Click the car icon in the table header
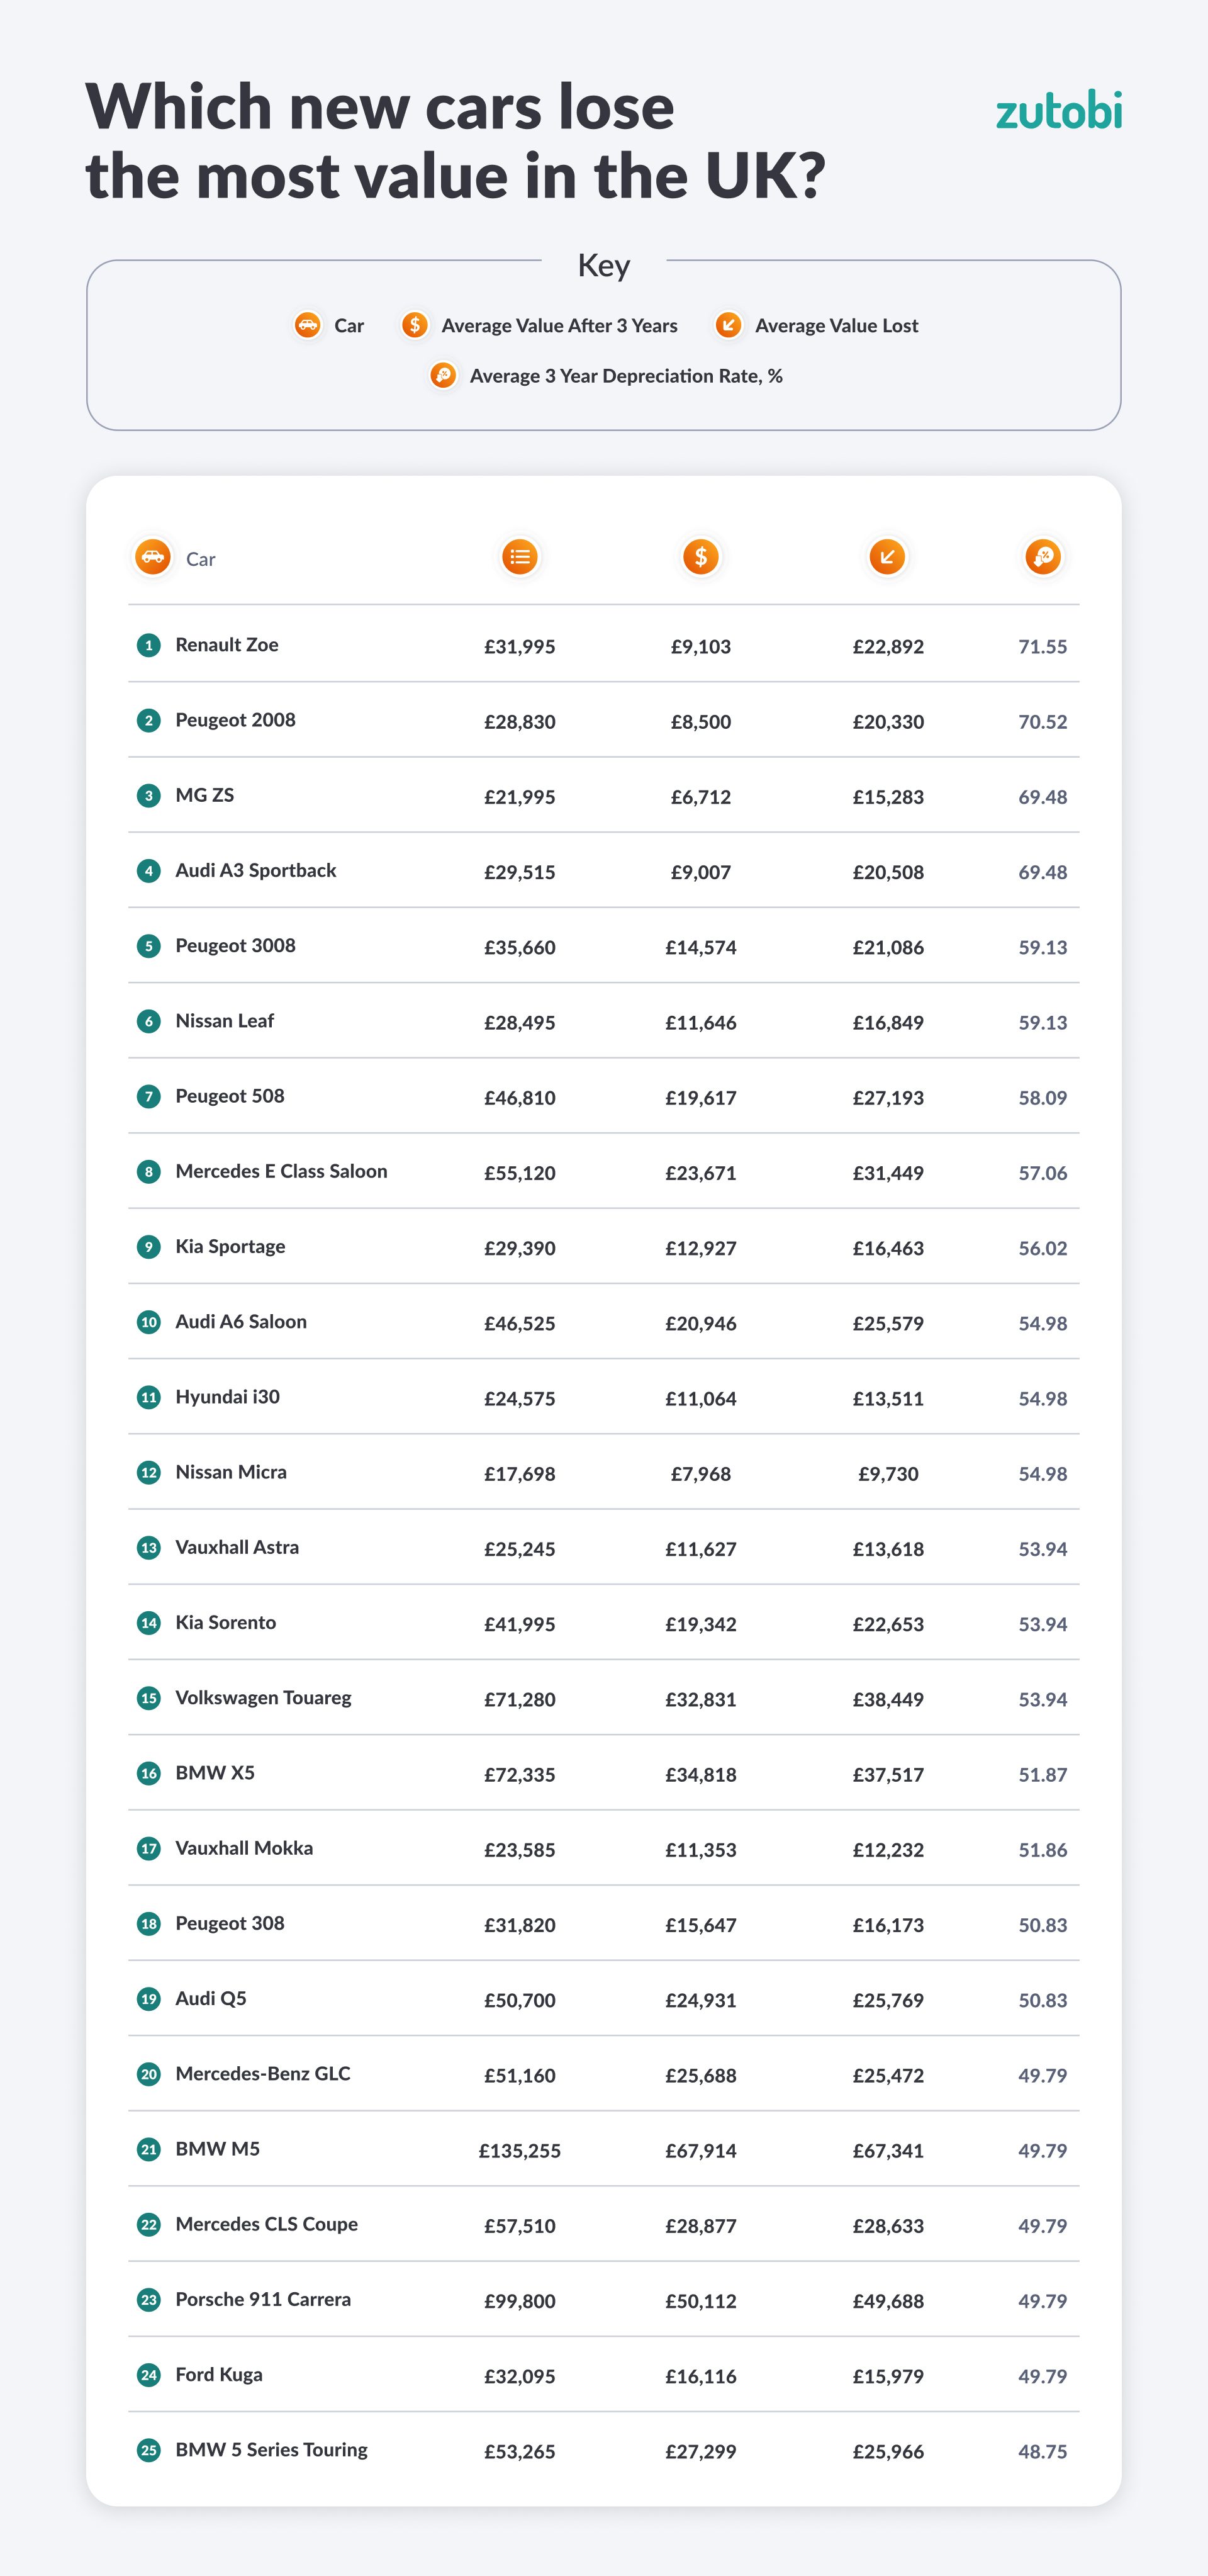This screenshot has width=1208, height=2576. (x=152, y=557)
